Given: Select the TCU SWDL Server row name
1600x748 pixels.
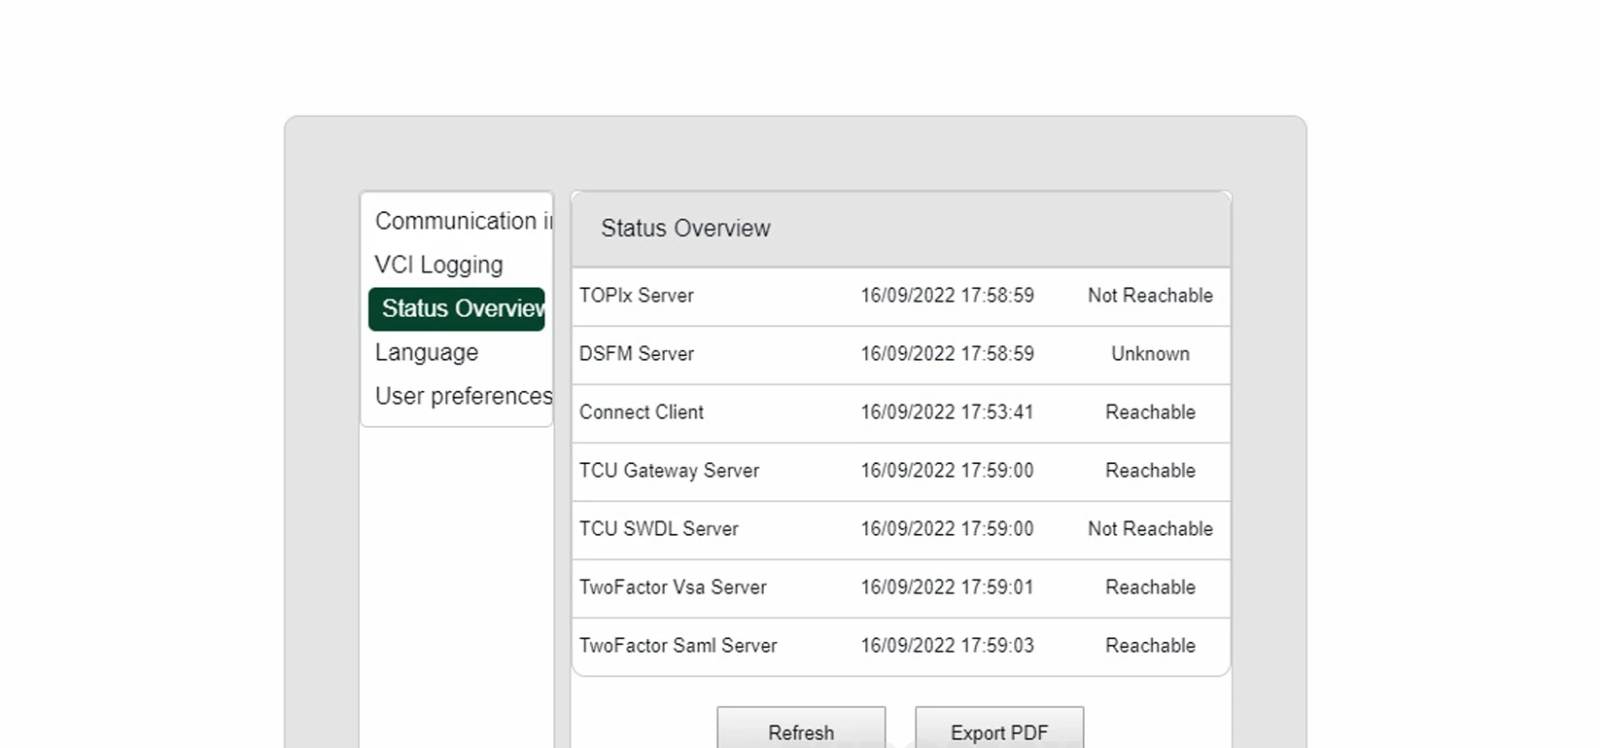Looking at the screenshot, I should pyautogui.click(x=658, y=529).
